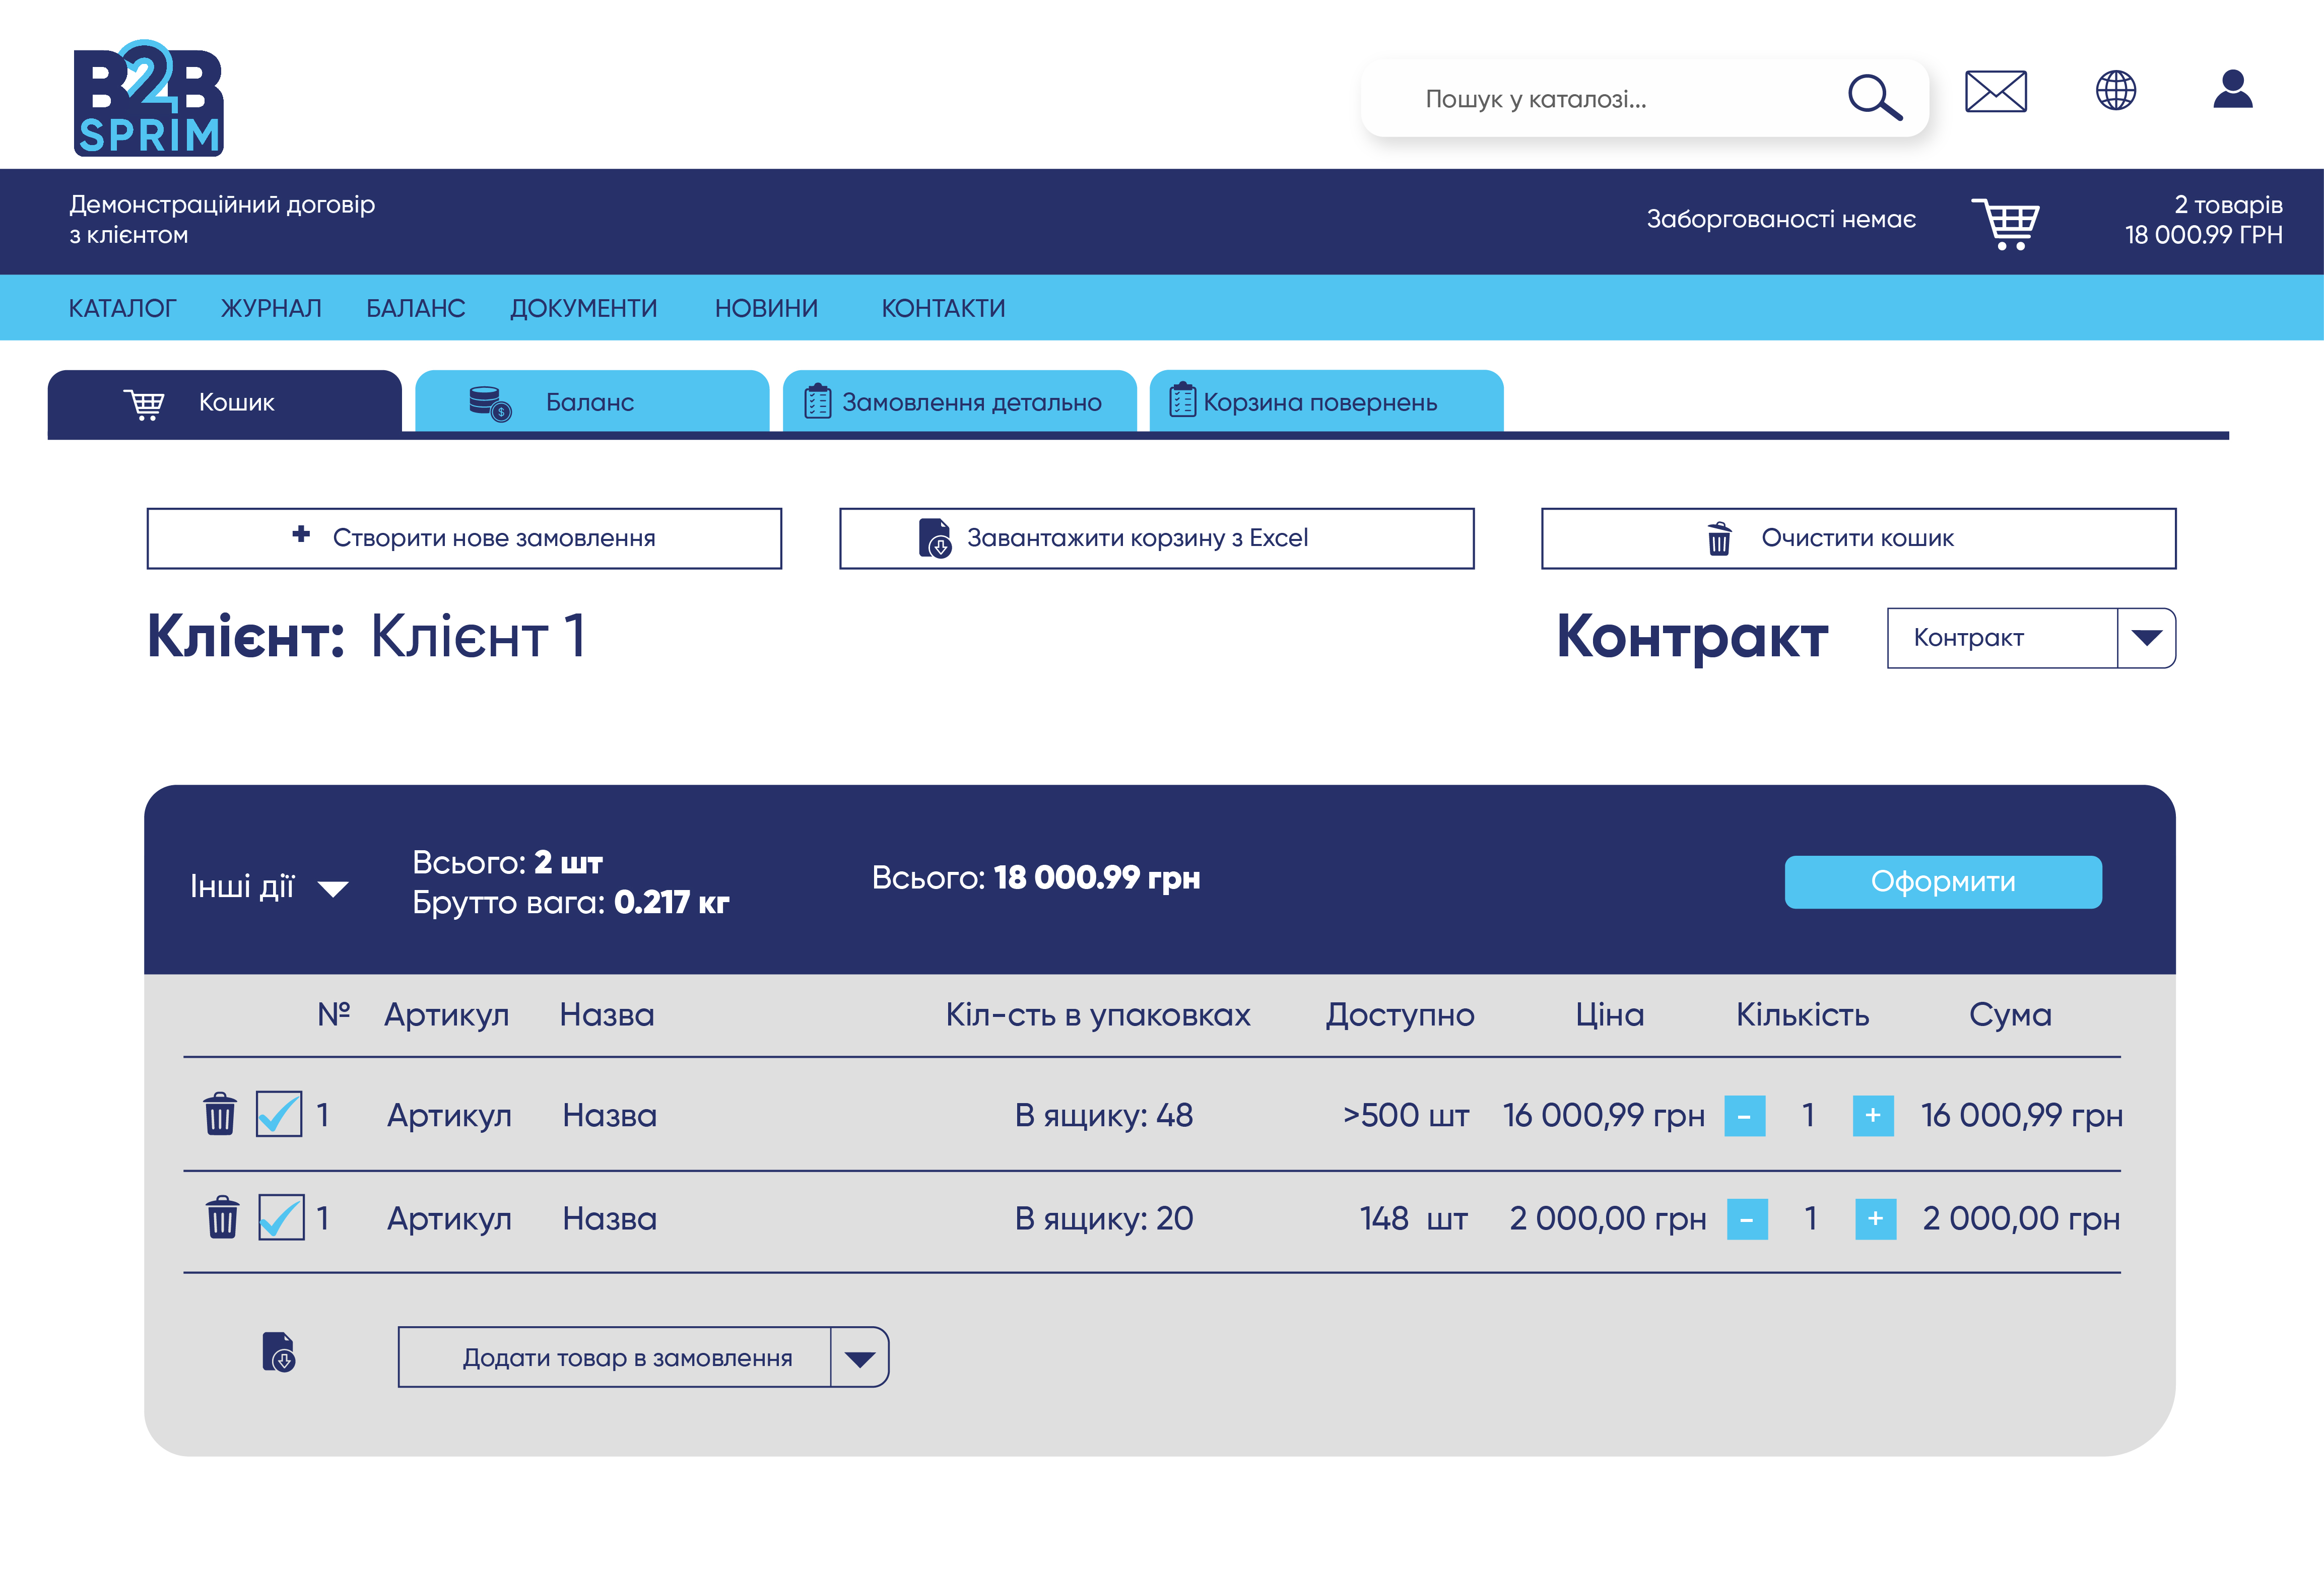Image resolution: width=2324 pixels, height=1570 pixels.
Task: Click the Оформити button
Action: 1942,881
